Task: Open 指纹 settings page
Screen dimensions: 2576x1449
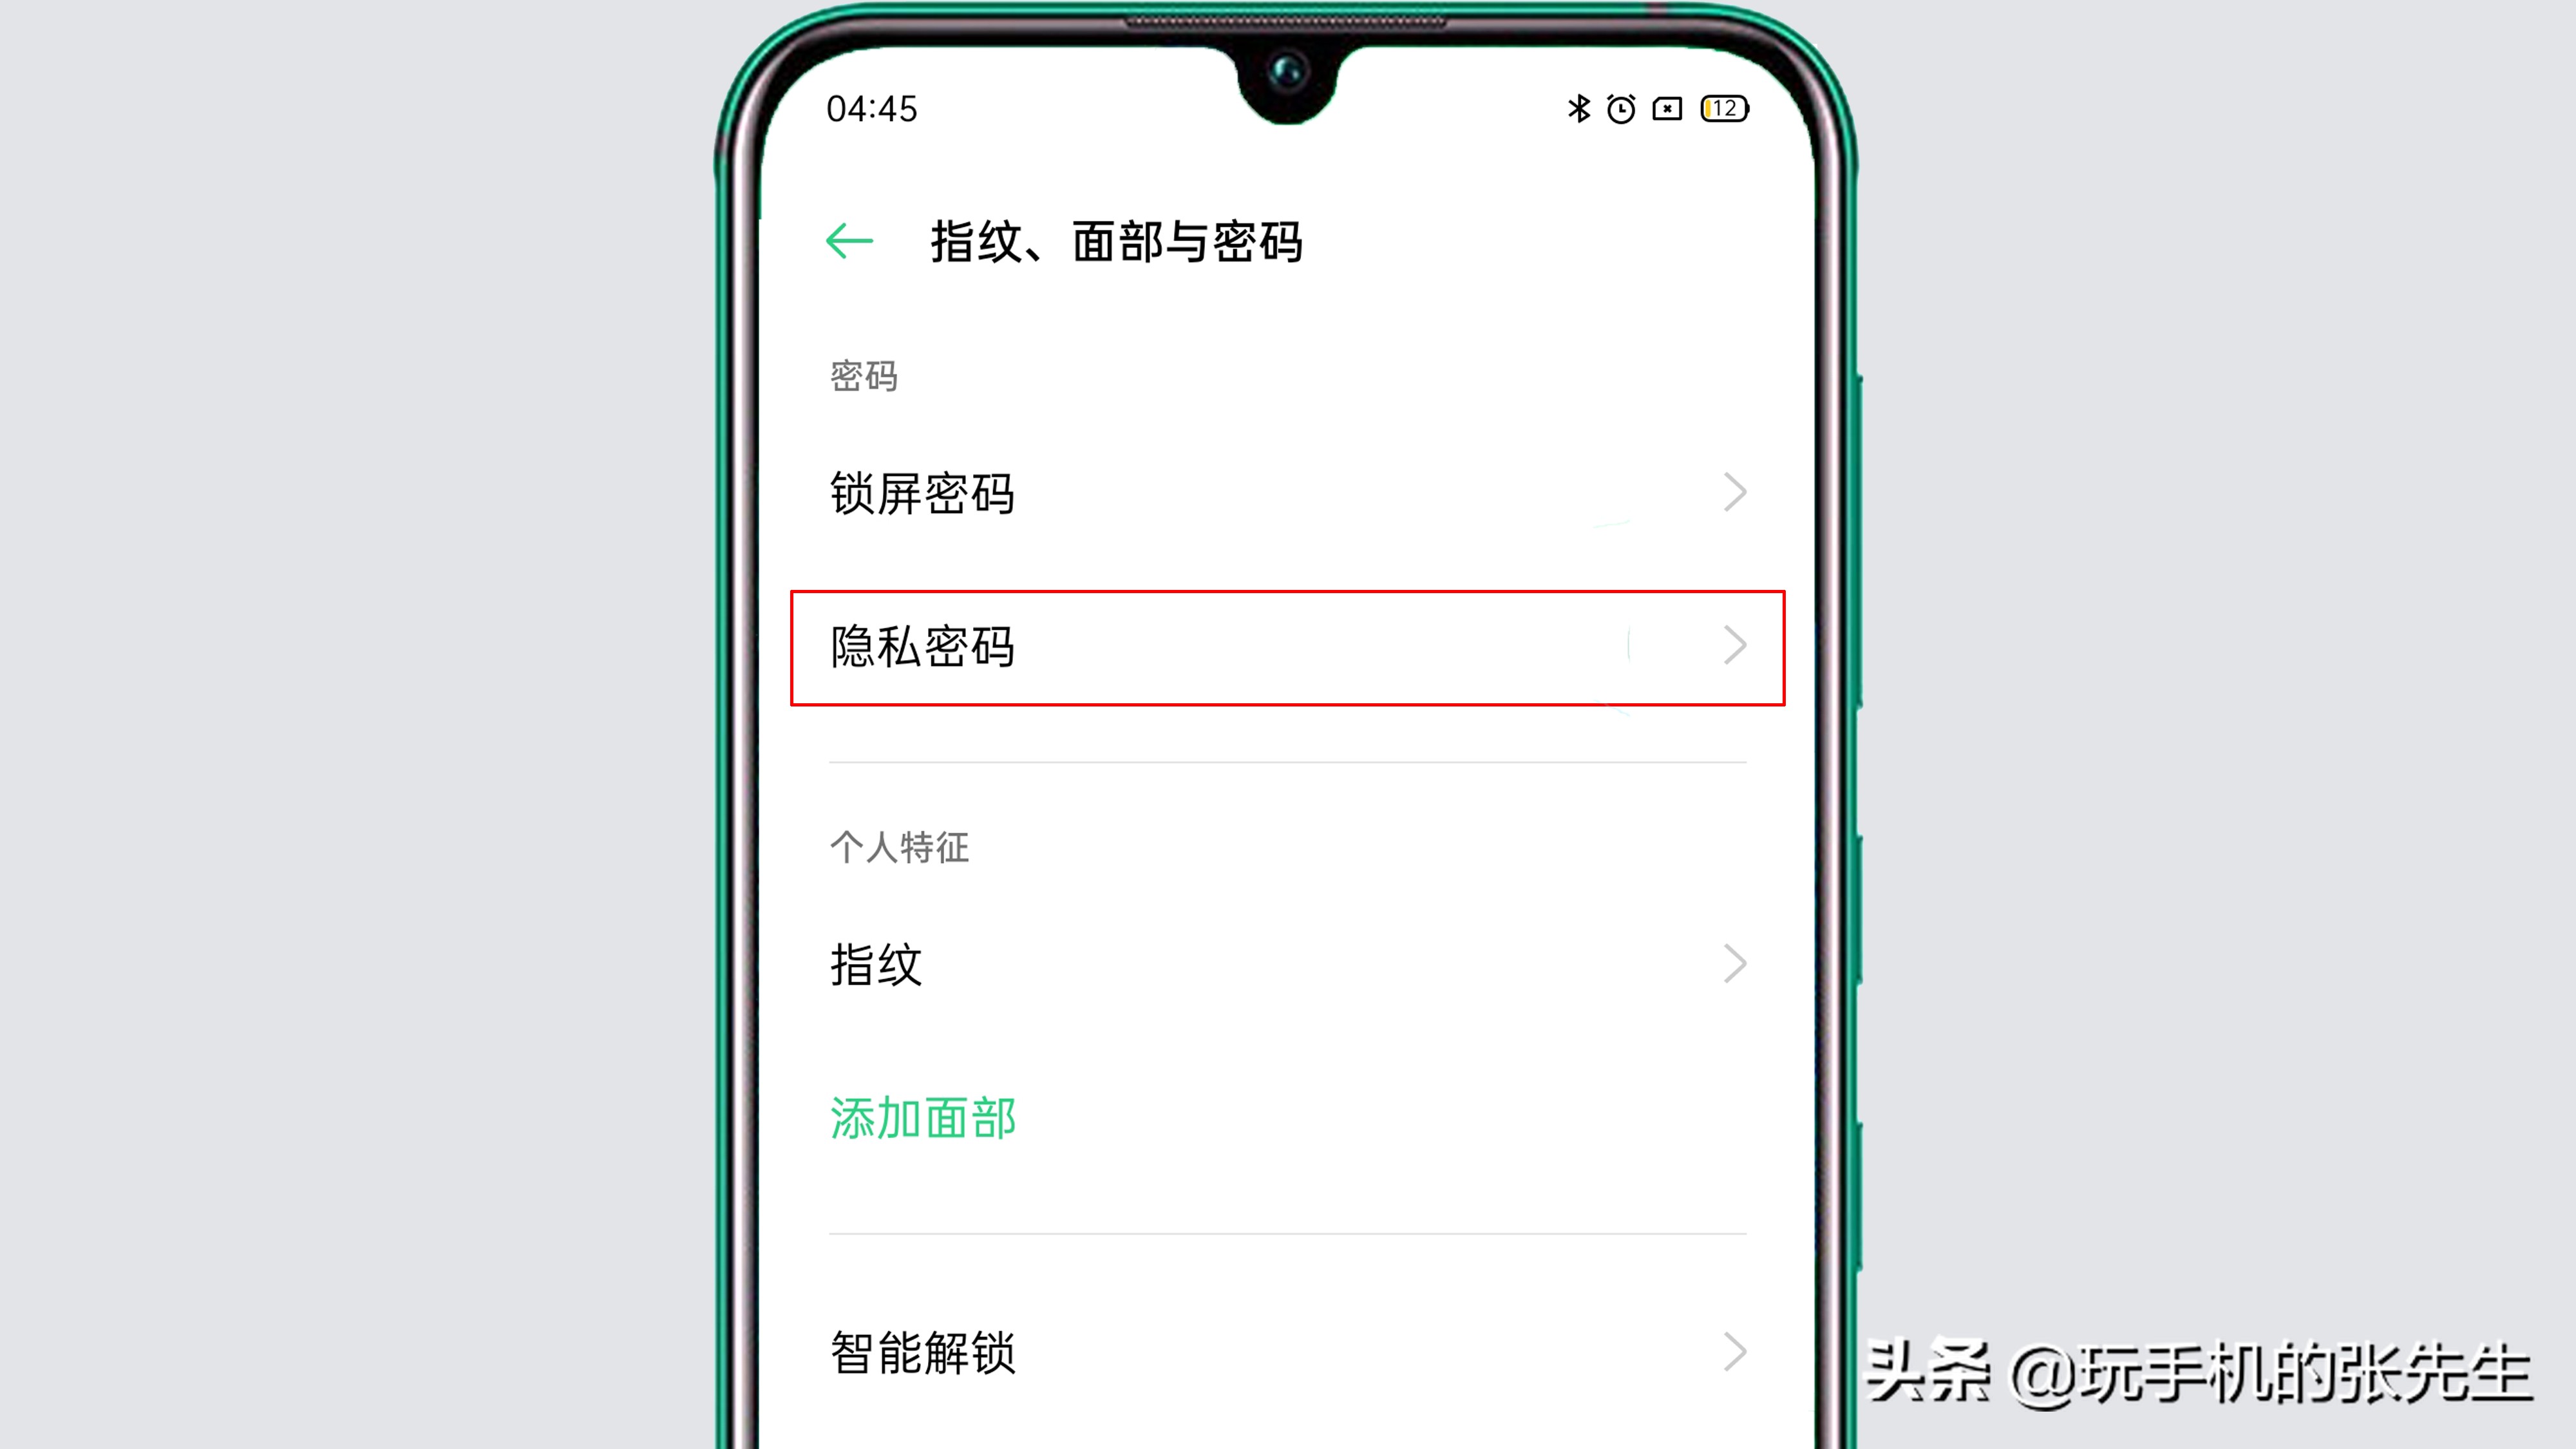Action: [1286, 964]
